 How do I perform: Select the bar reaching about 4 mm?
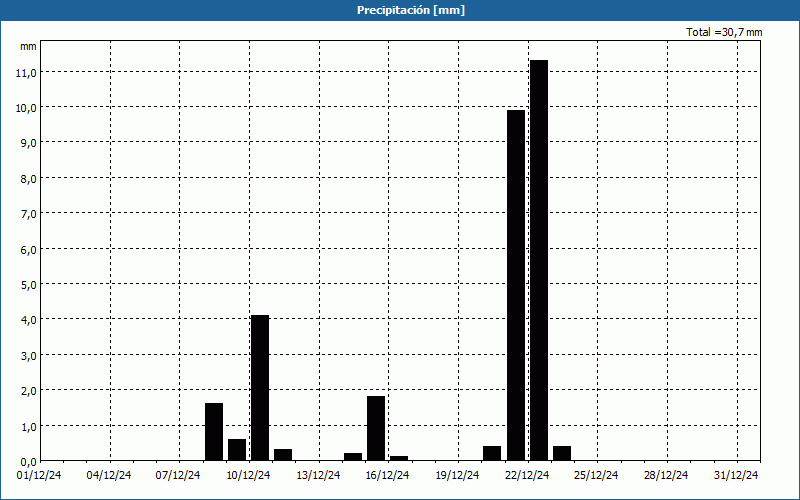[260, 388]
